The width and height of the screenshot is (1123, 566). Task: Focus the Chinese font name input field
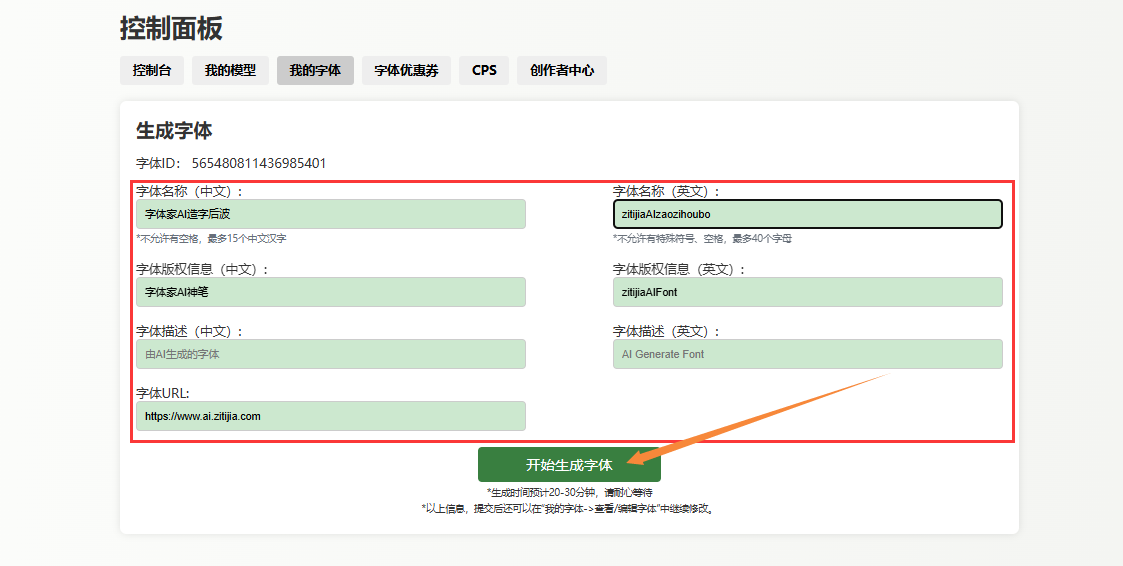click(x=330, y=214)
